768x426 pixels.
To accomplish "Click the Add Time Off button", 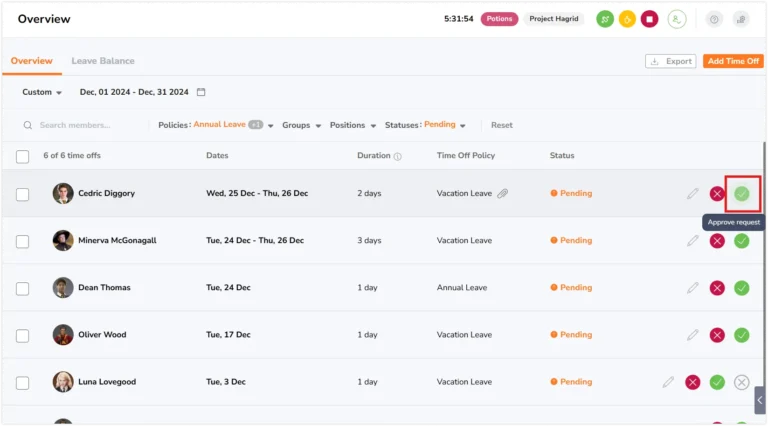I will (x=733, y=61).
